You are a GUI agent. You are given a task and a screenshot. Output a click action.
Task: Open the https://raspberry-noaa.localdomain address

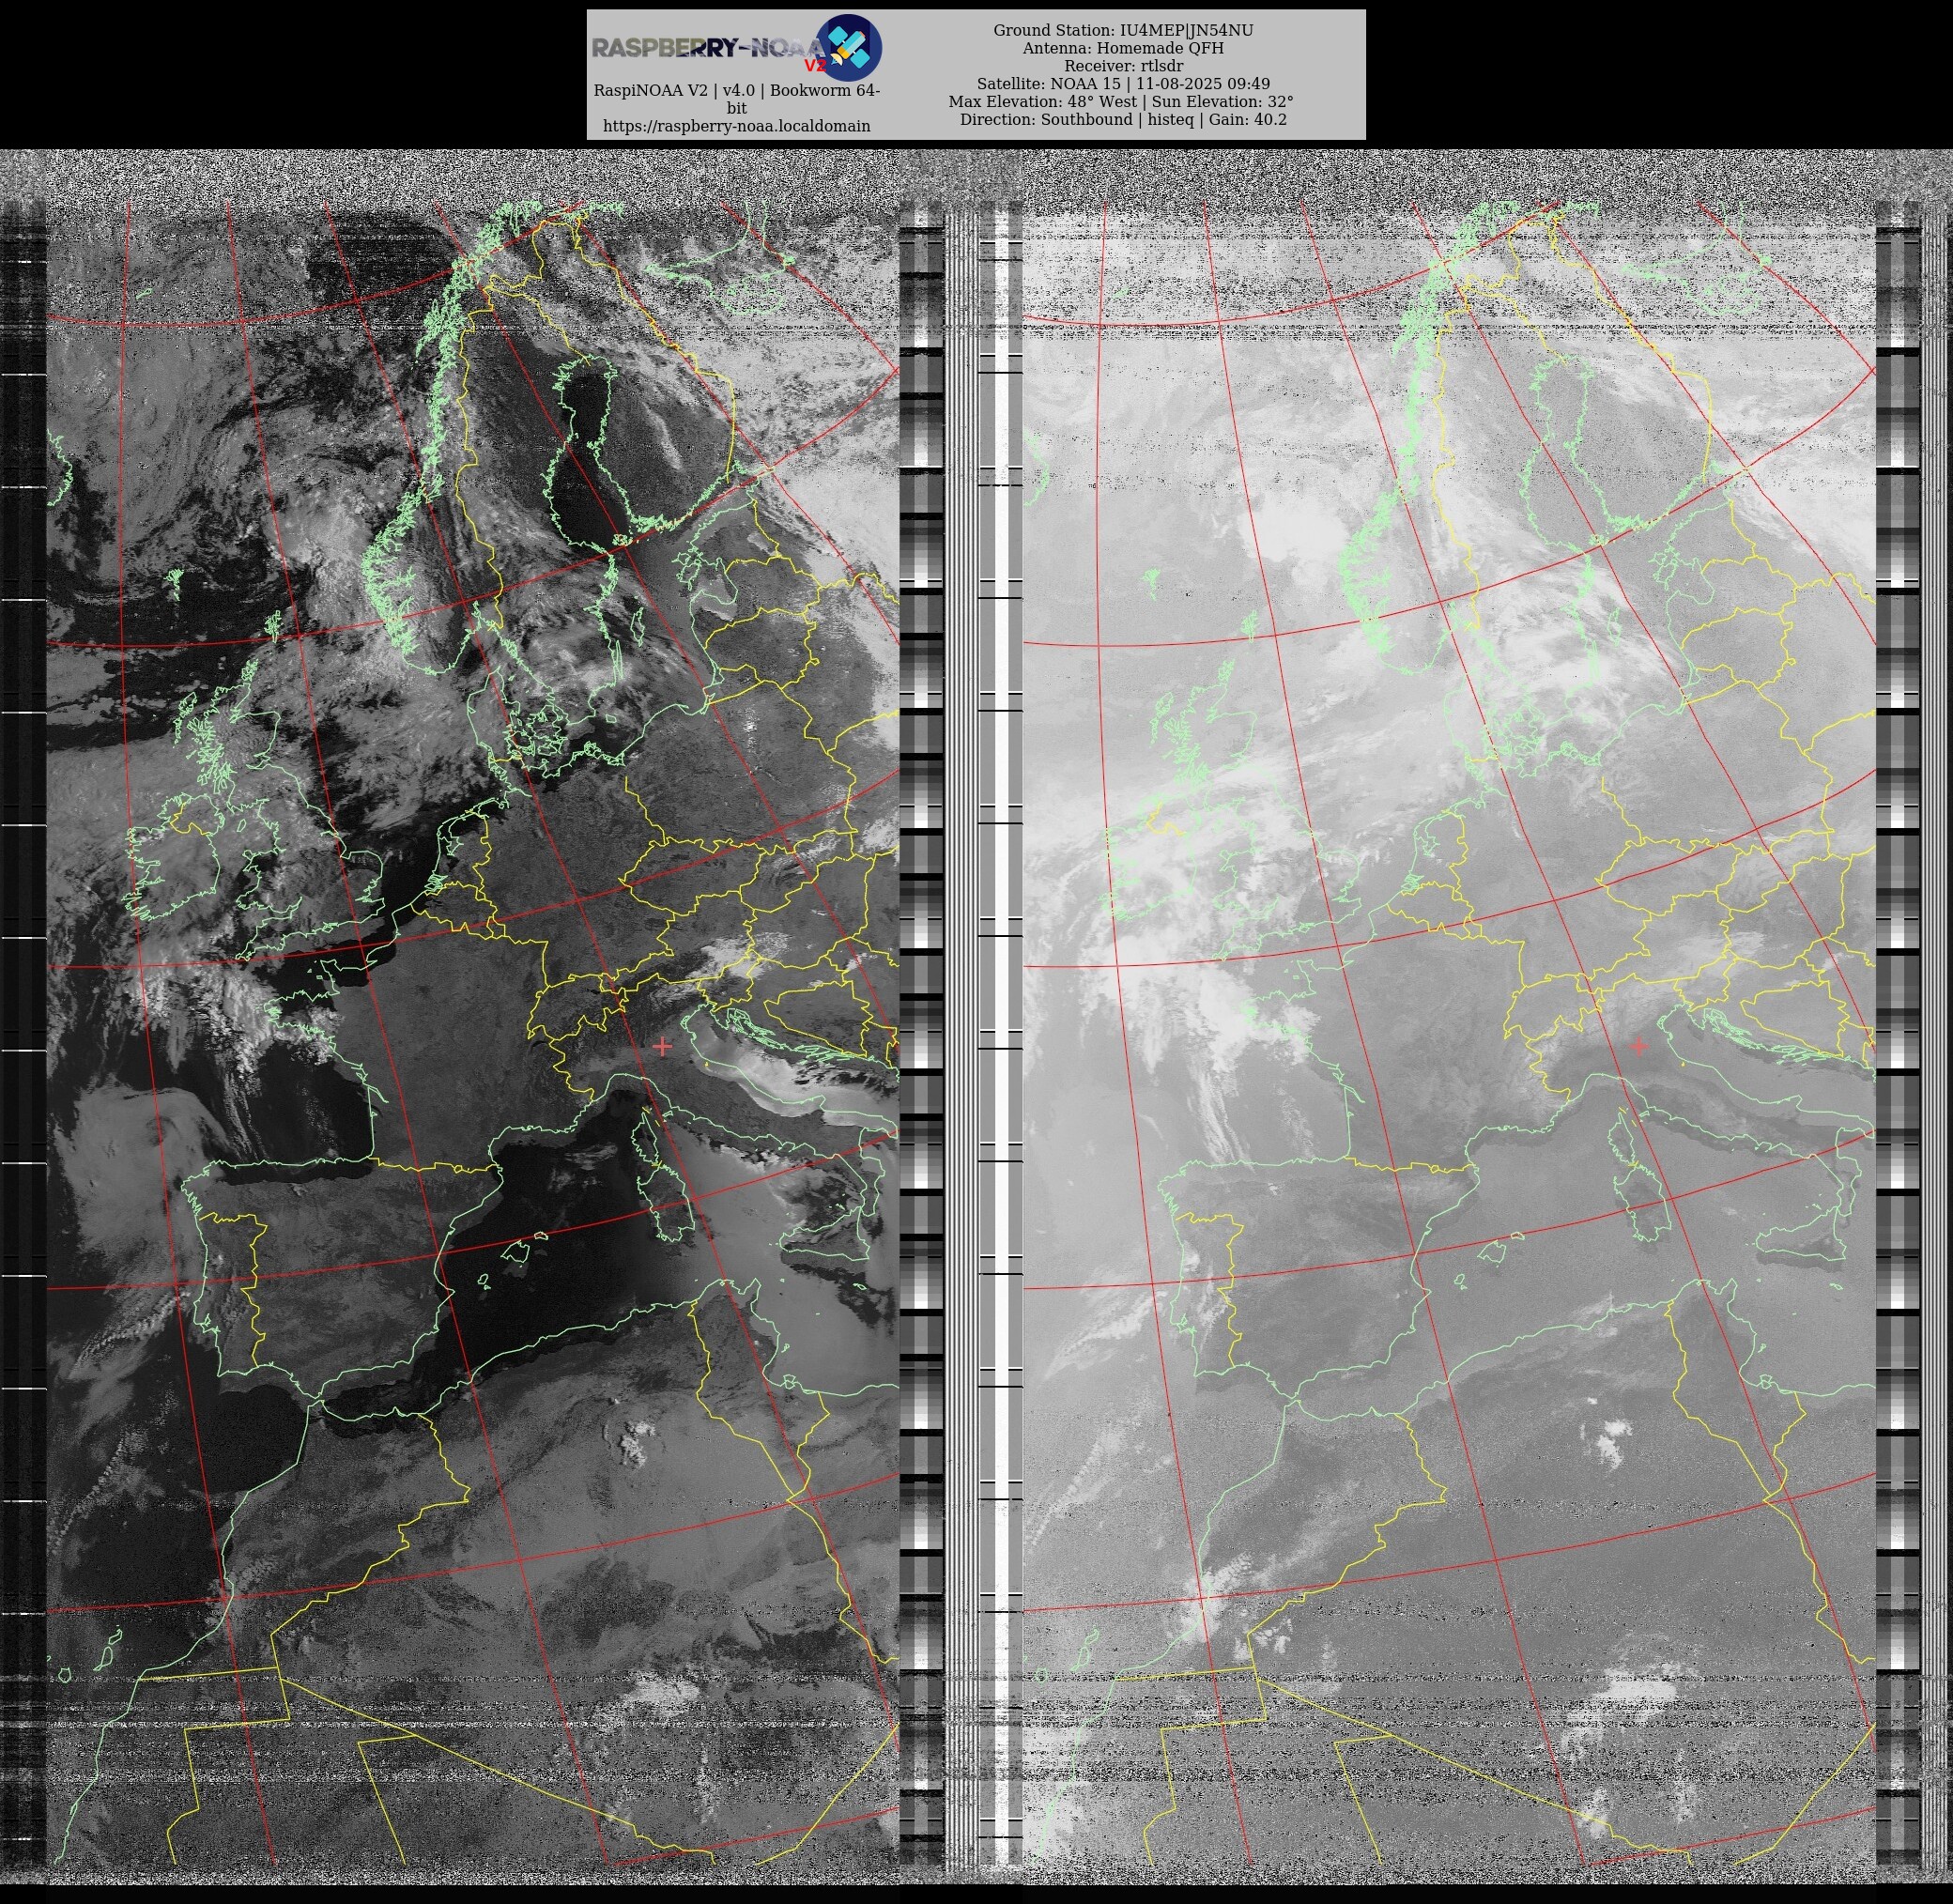pos(736,126)
